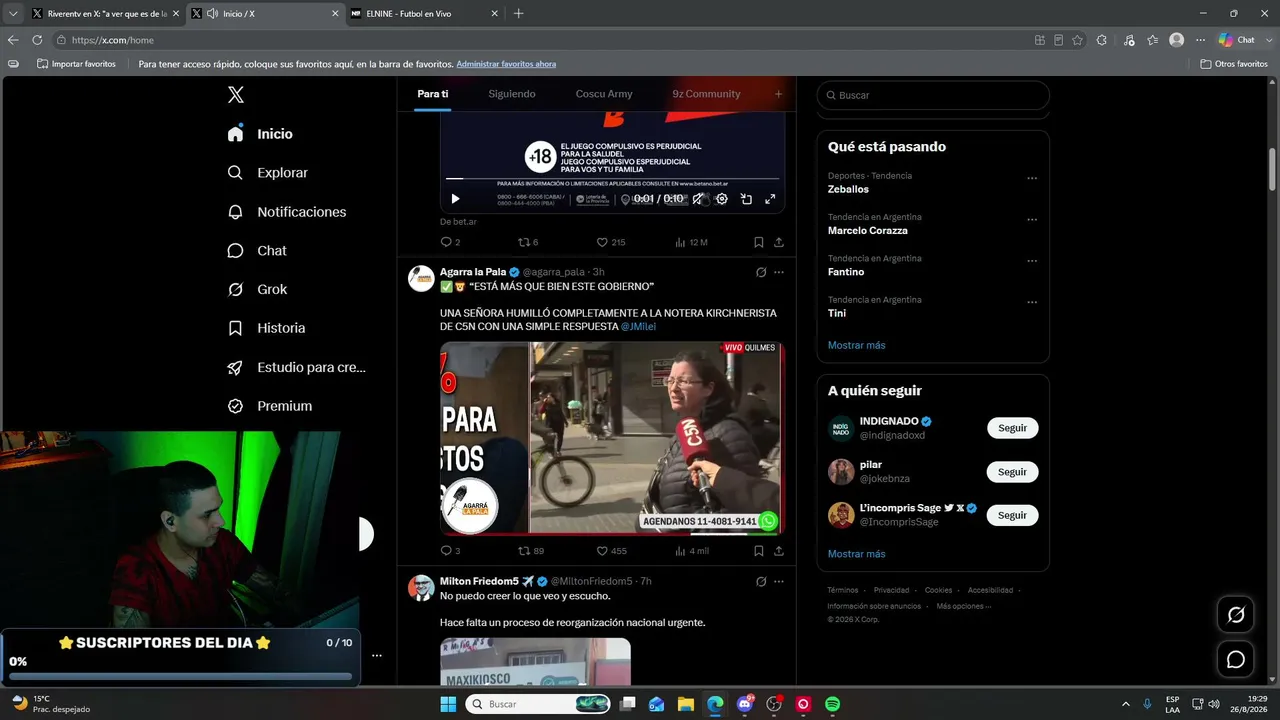Share the bet.ar video post
Viewport: 1280px width, 720px height.
779,242
